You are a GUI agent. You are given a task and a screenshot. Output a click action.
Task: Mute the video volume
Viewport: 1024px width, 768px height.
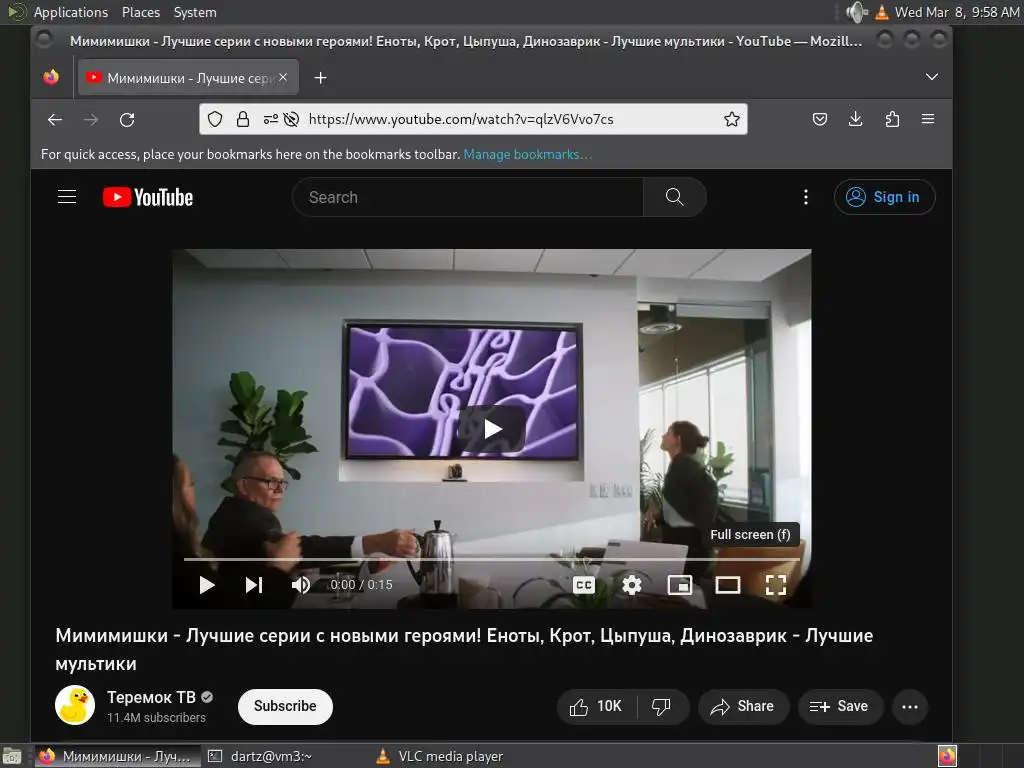coord(301,584)
